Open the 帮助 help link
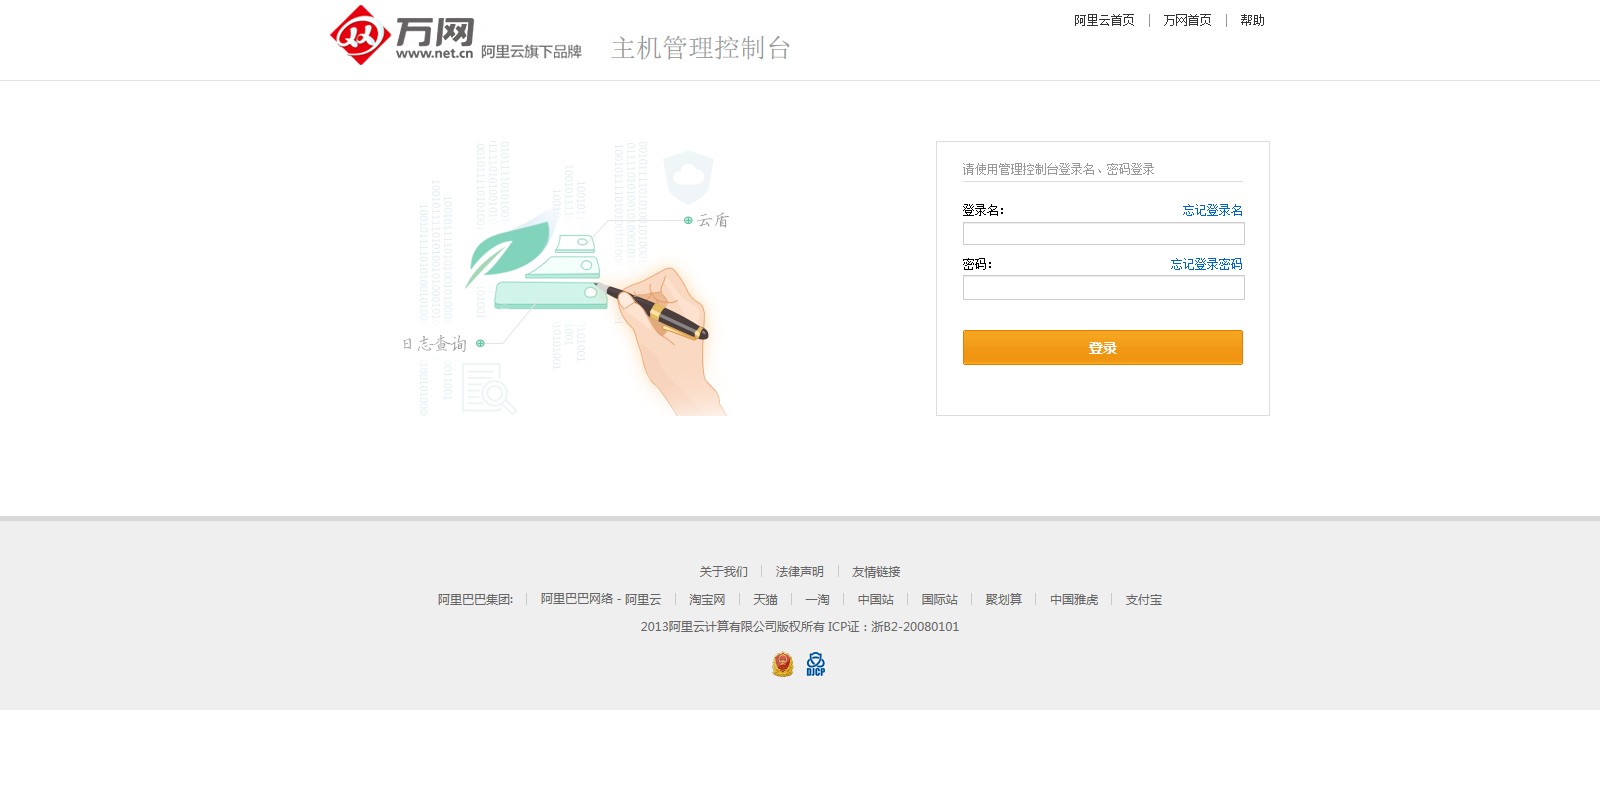1600x805 pixels. point(1252,20)
